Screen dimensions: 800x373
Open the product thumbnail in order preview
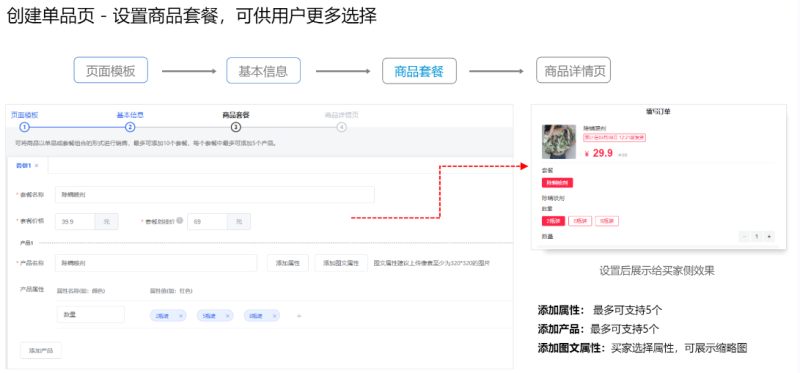(x=559, y=142)
